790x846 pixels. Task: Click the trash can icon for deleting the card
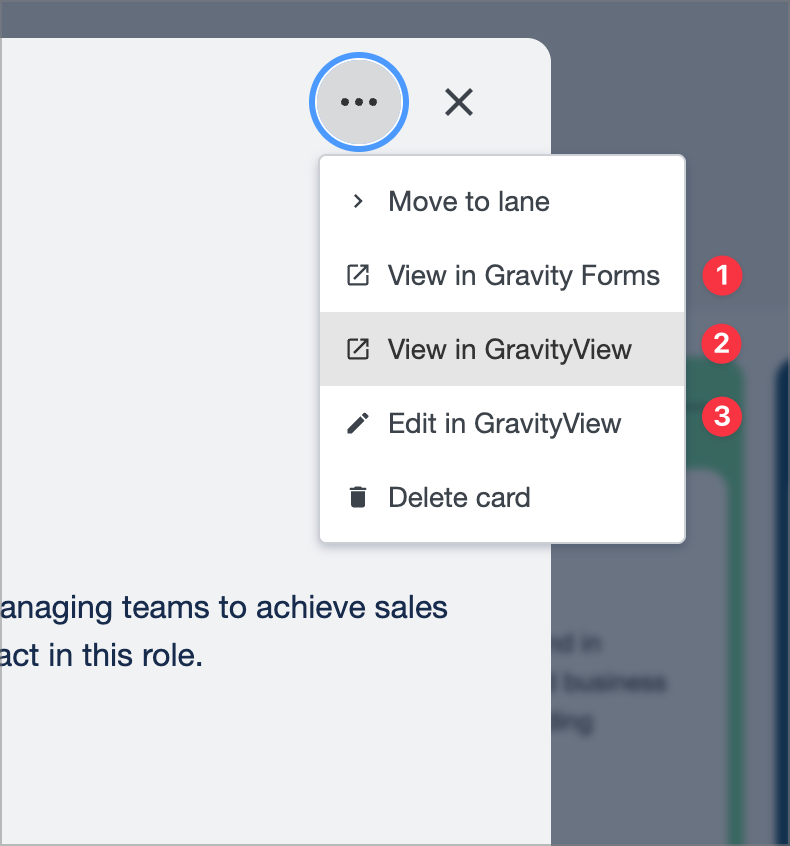[x=357, y=497]
